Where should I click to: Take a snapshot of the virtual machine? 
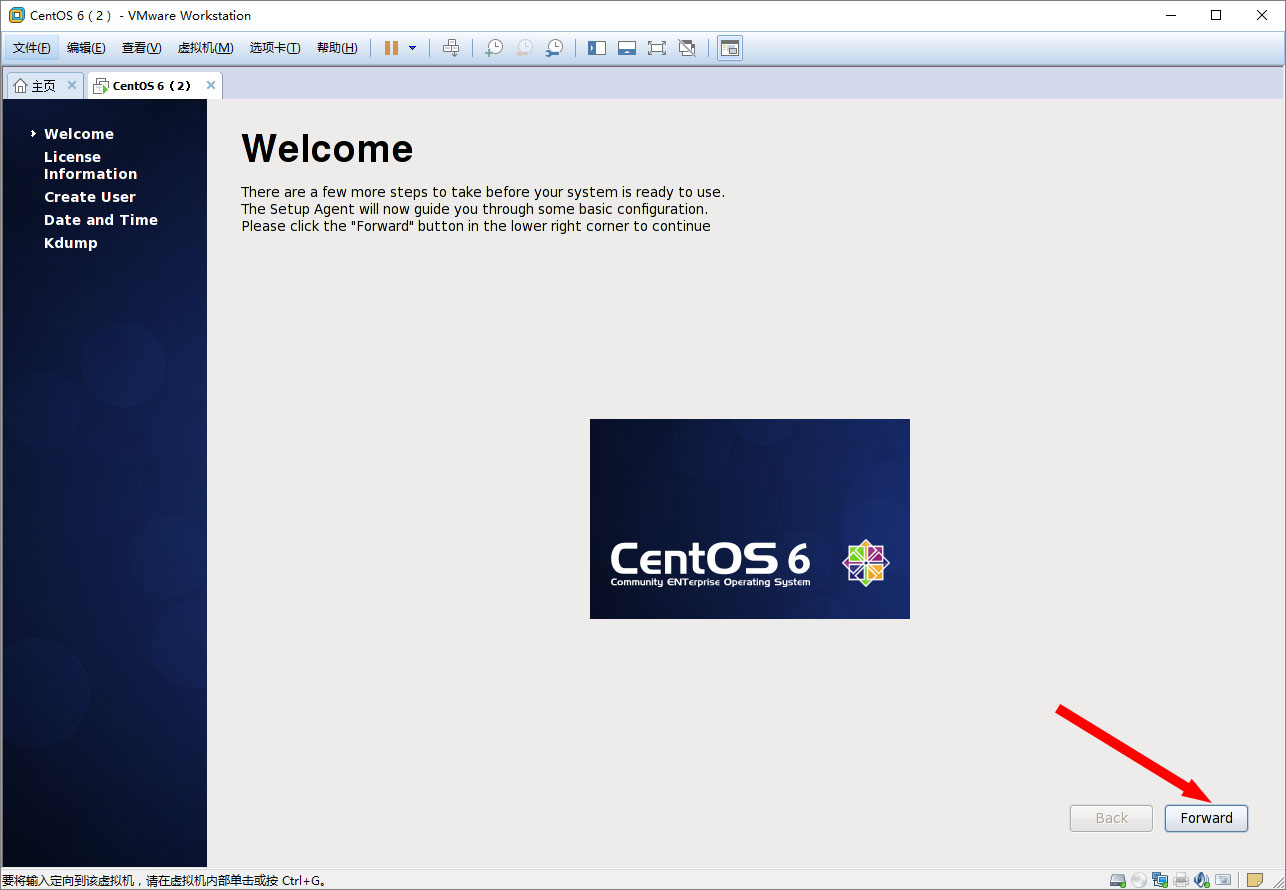pos(494,48)
